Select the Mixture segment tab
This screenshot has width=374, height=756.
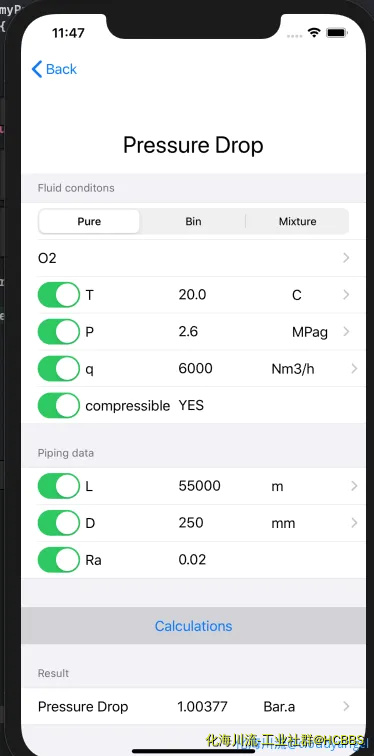click(x=297, y=221)
